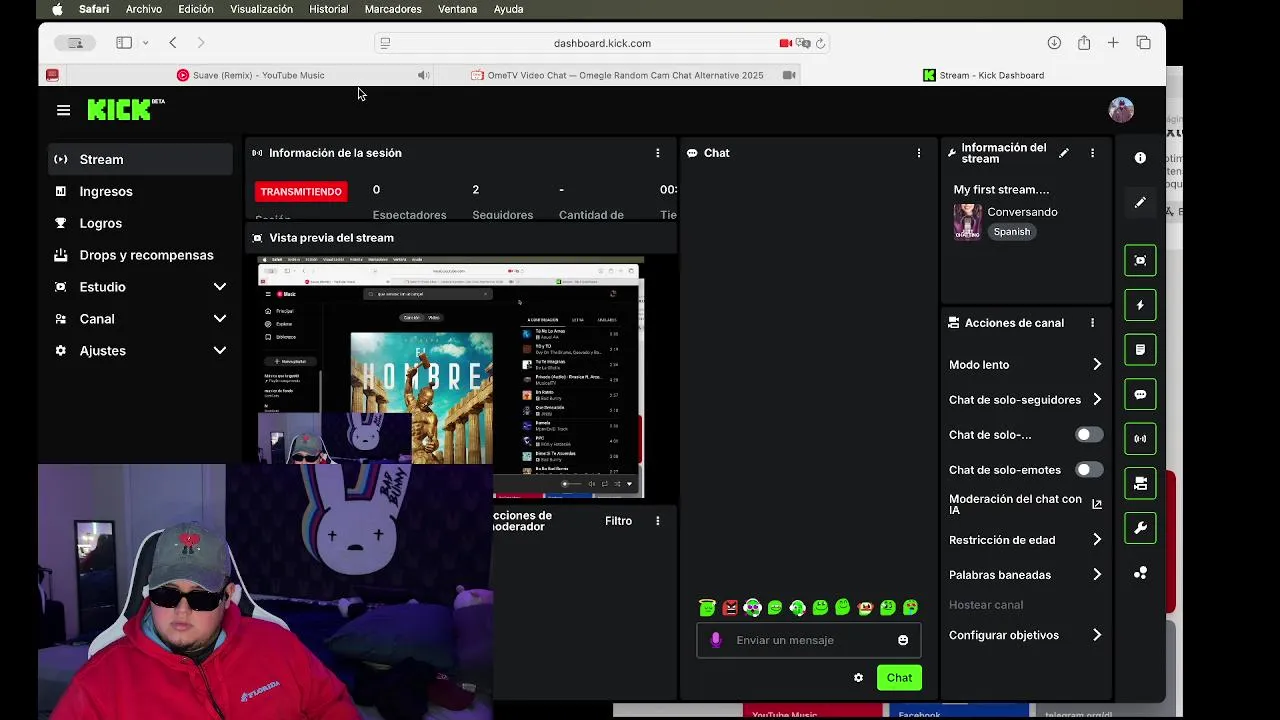The width and height of the screenshot is (1280, 720).
Task: Toggle stream preview widget icon in right rail
Action: [1140, 260]
